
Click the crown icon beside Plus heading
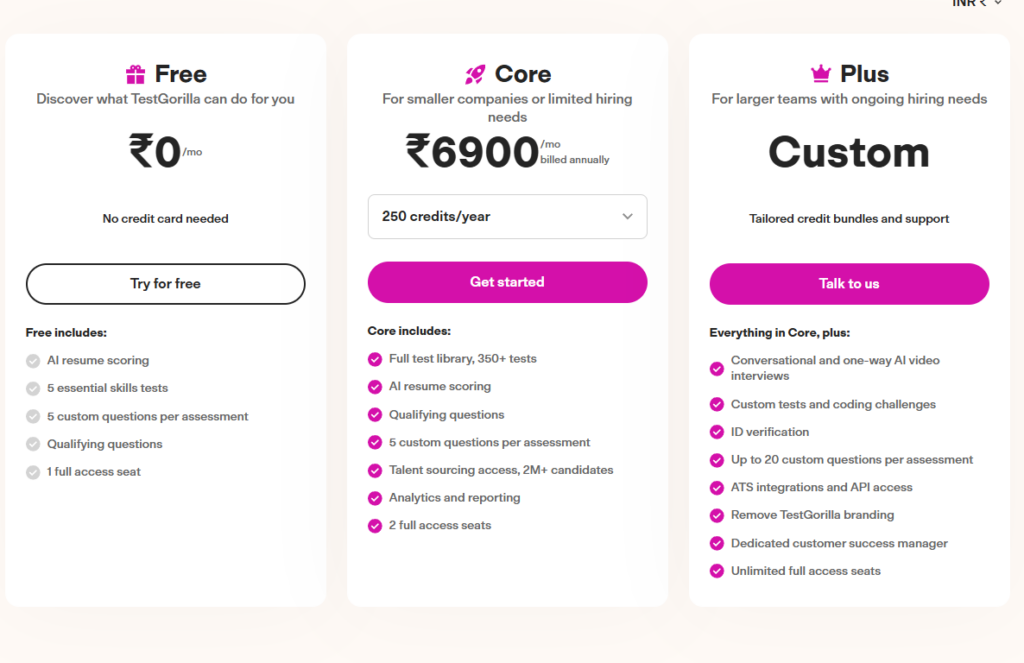819,72
